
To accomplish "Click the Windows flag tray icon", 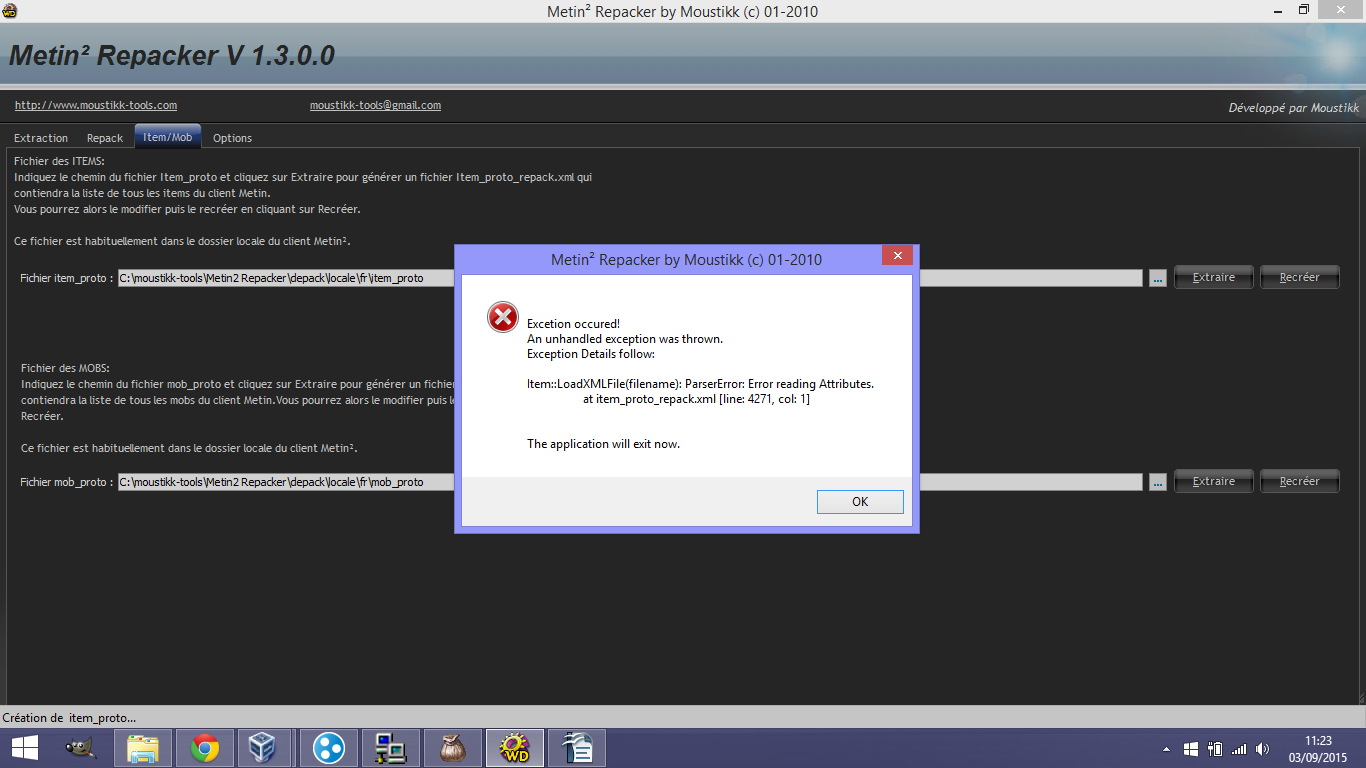I will tap(1190, 749).
